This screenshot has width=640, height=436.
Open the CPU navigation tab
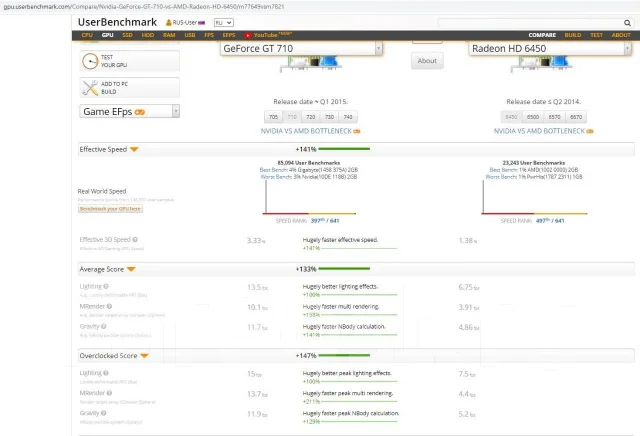(x=87, y=36)
